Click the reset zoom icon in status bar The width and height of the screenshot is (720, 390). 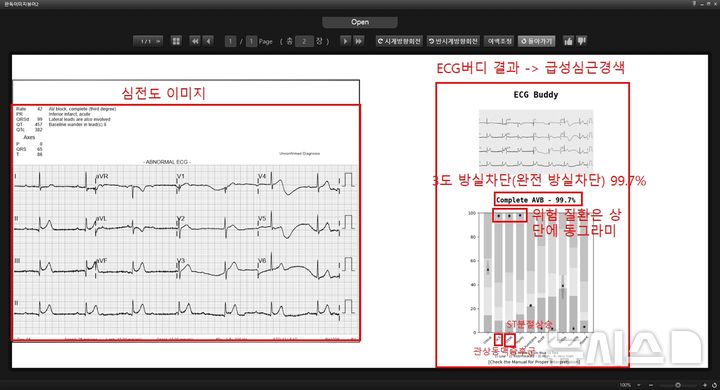click(x=714, y=385)
